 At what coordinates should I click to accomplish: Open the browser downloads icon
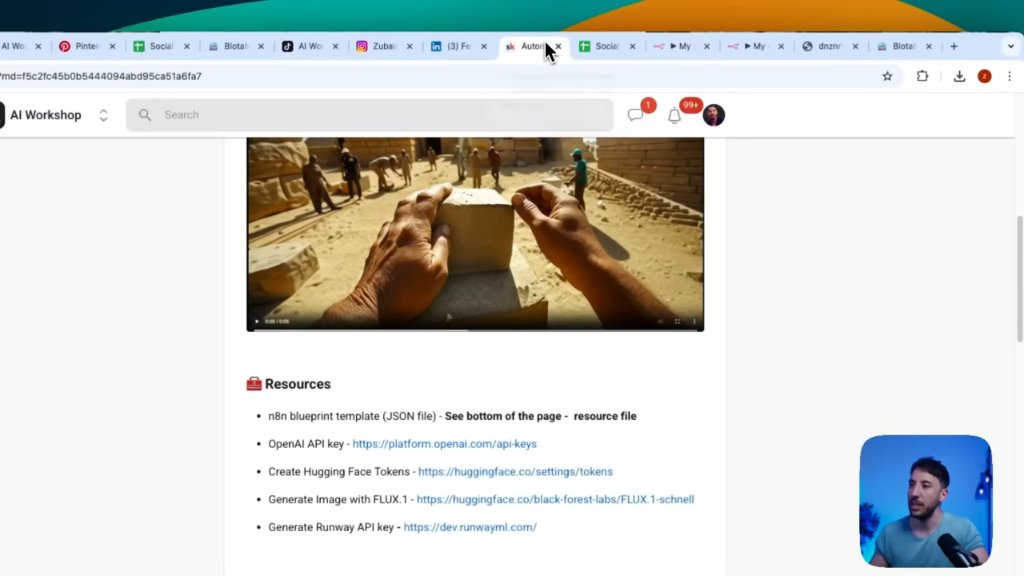tap(959, 76)
